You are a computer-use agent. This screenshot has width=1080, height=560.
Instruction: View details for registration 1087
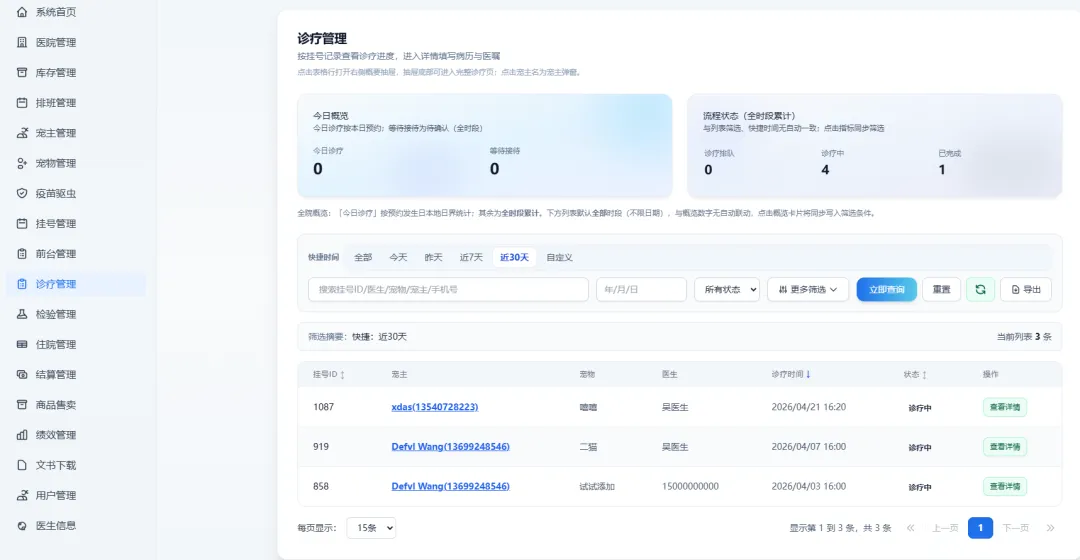click(x=1005, y=407)
